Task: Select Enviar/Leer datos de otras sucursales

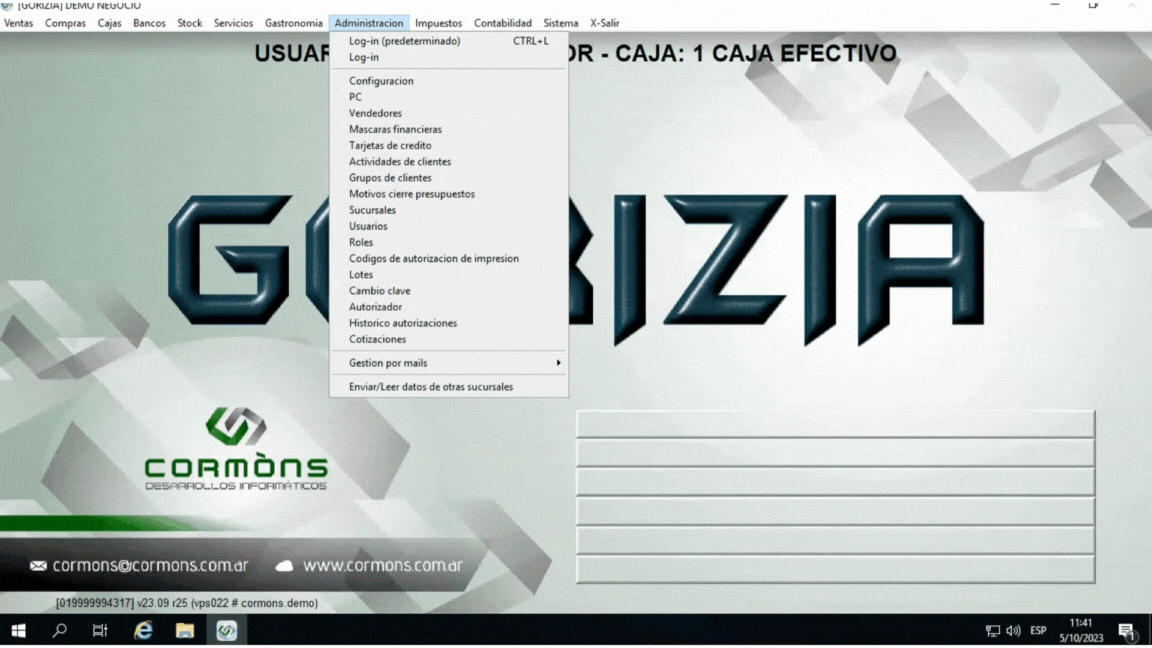Action: (449, 386)
